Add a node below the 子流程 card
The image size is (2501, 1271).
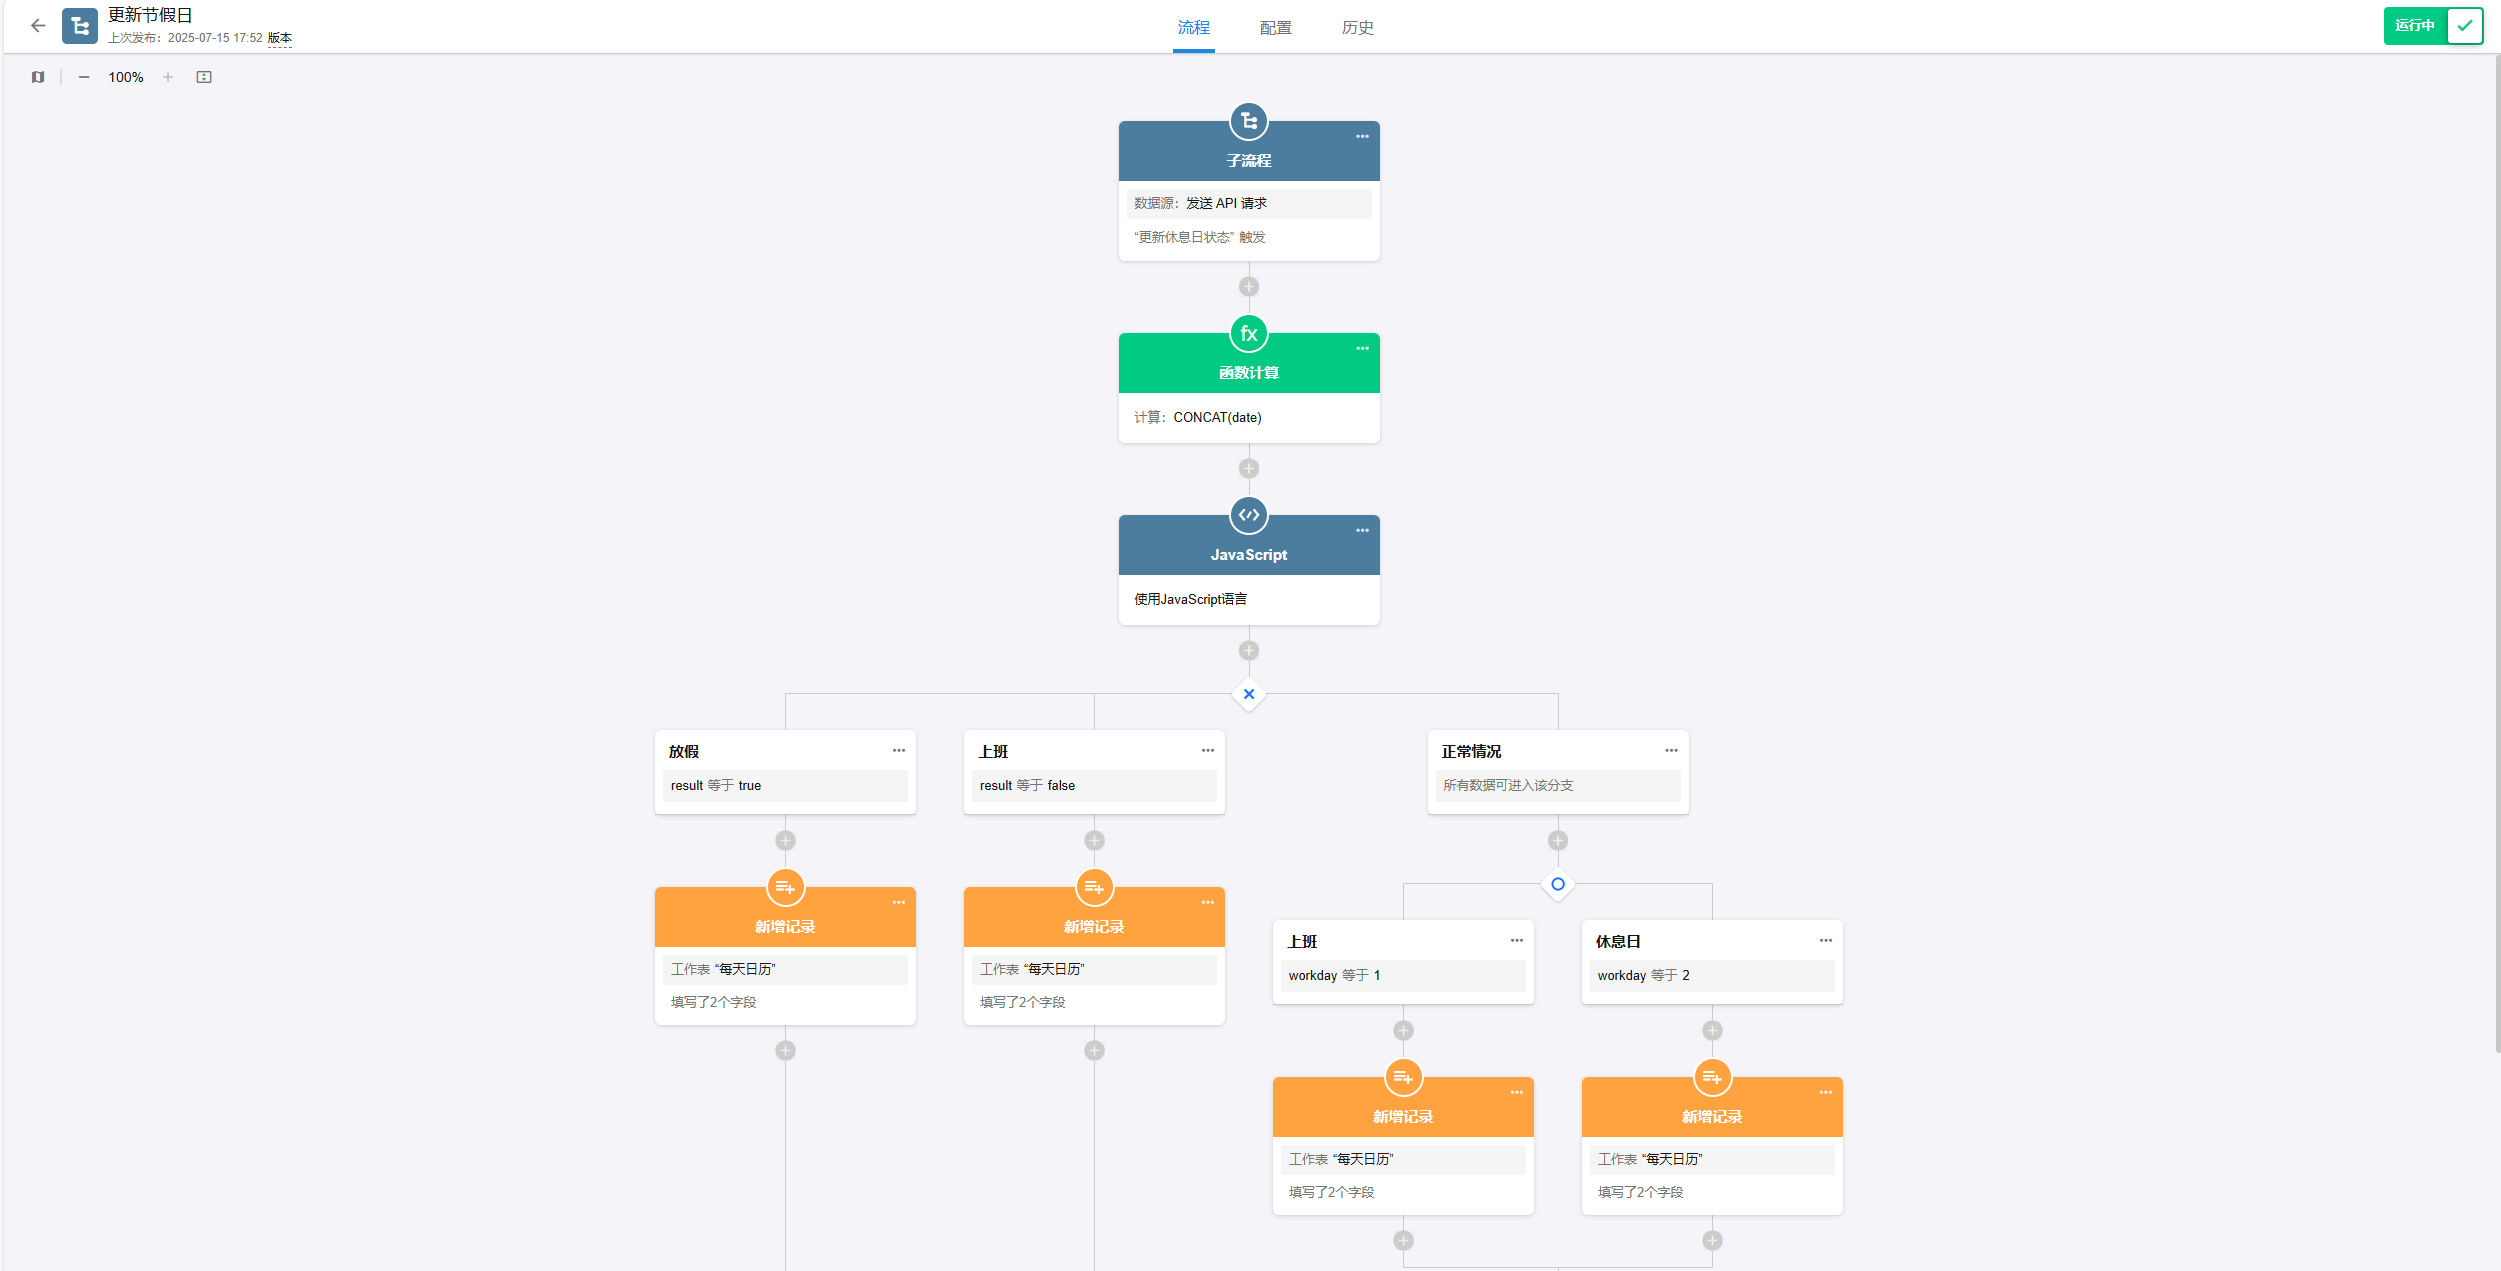click(x=1249, y=287)
